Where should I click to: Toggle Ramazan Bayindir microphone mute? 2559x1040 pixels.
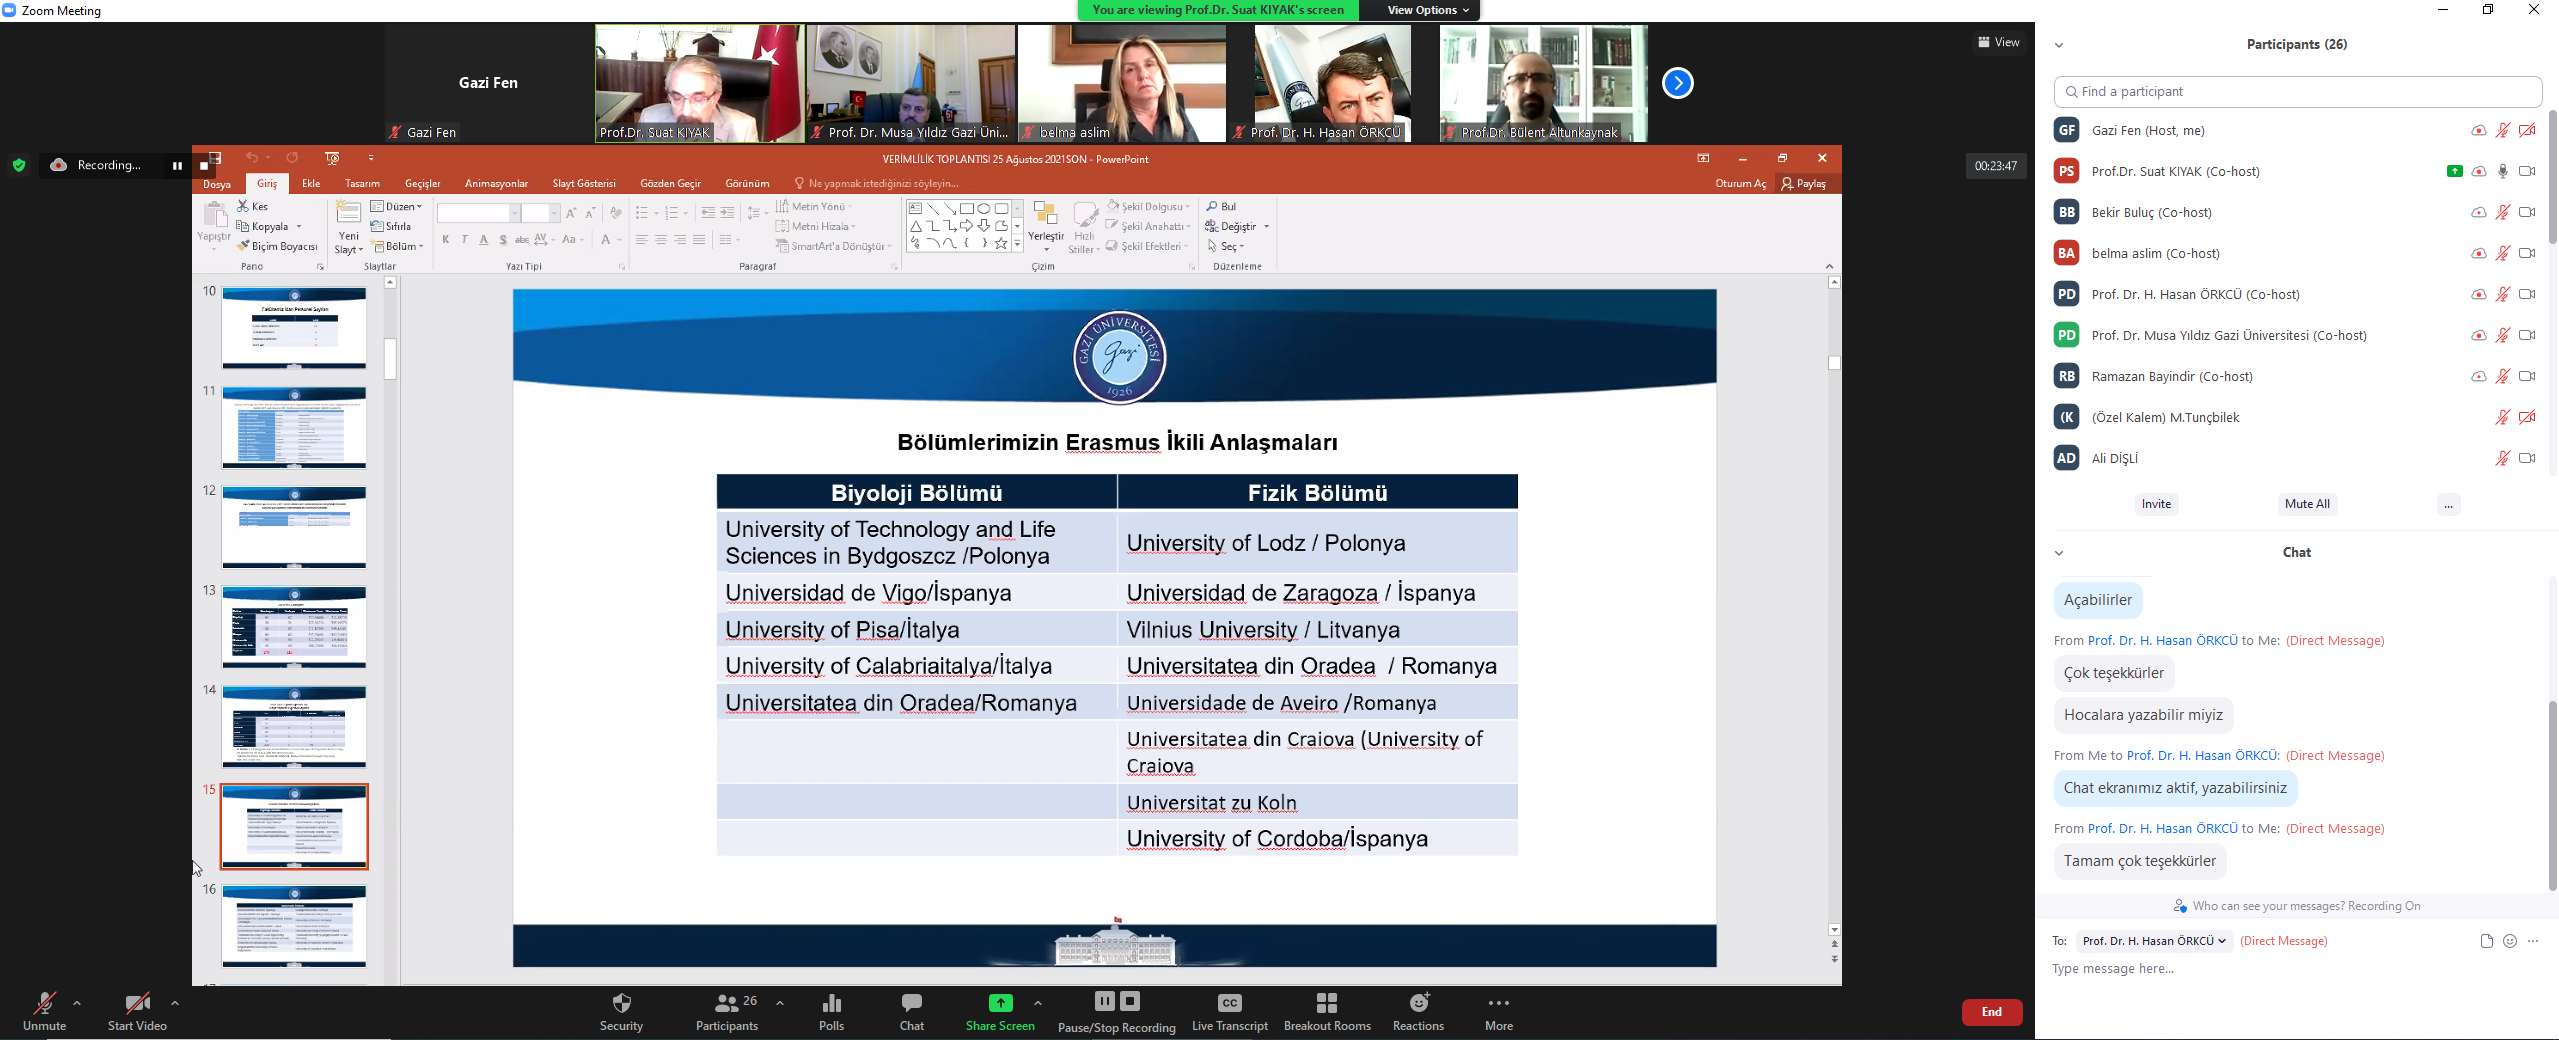pos(2502,376)
